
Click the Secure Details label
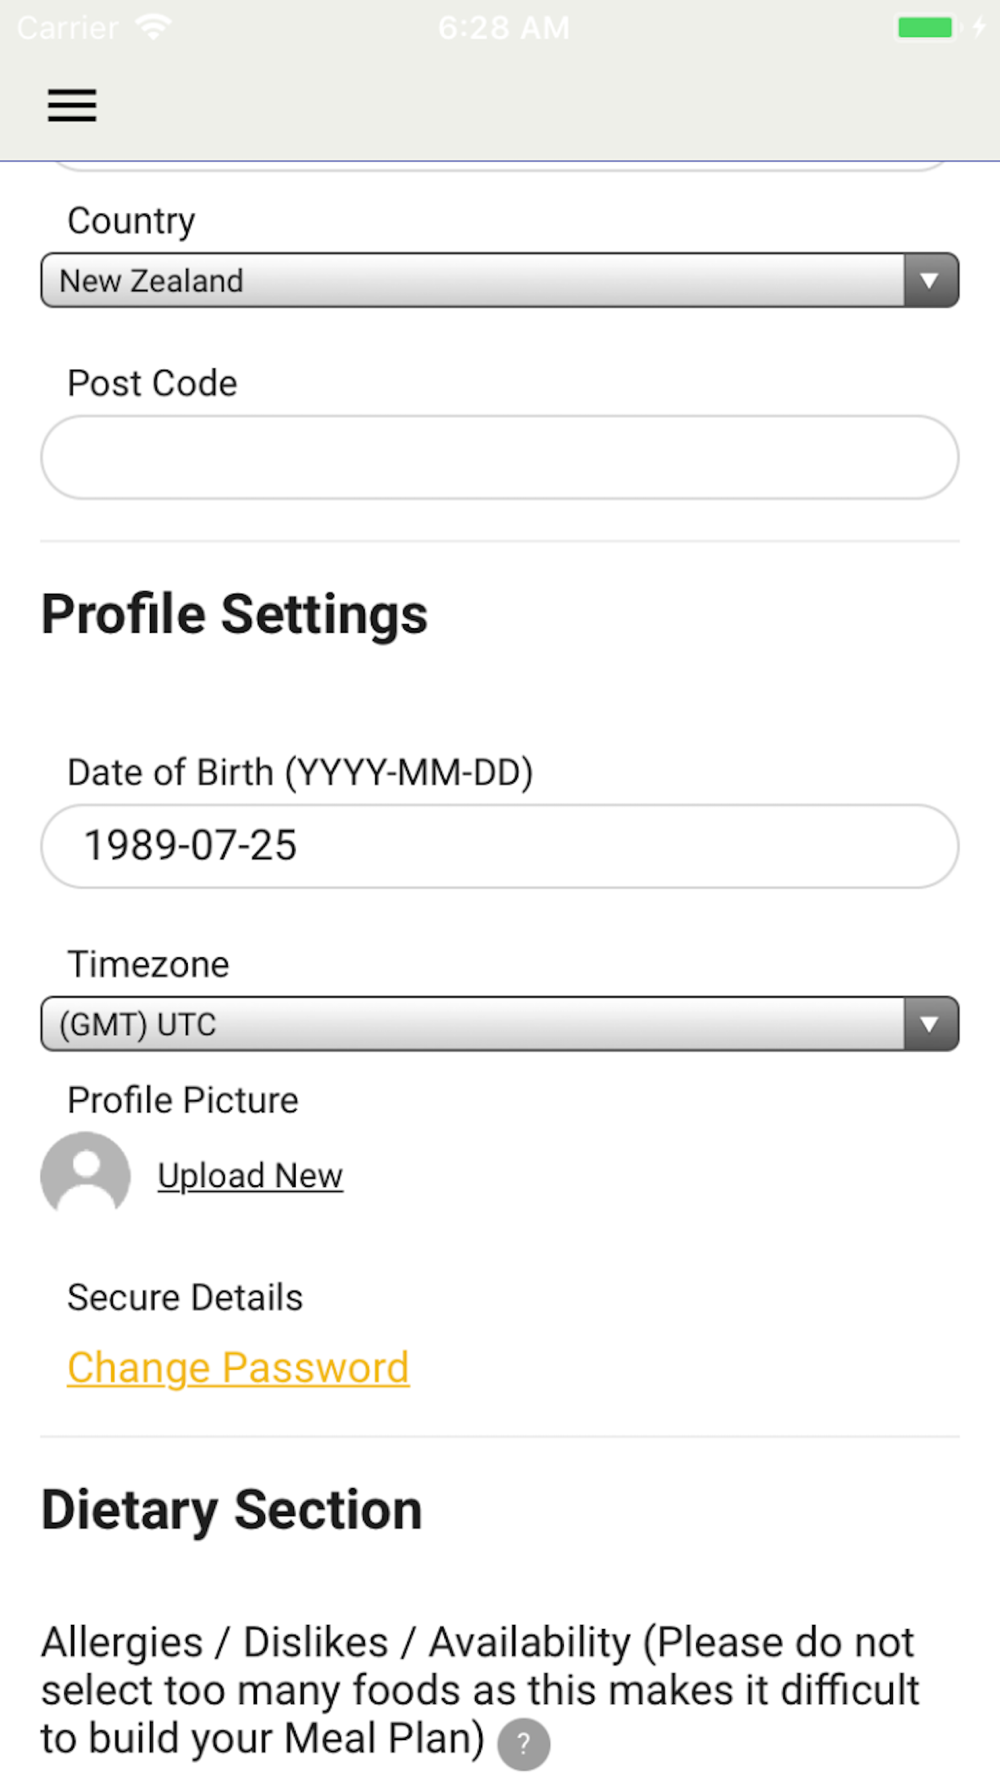pos(185,1297)
